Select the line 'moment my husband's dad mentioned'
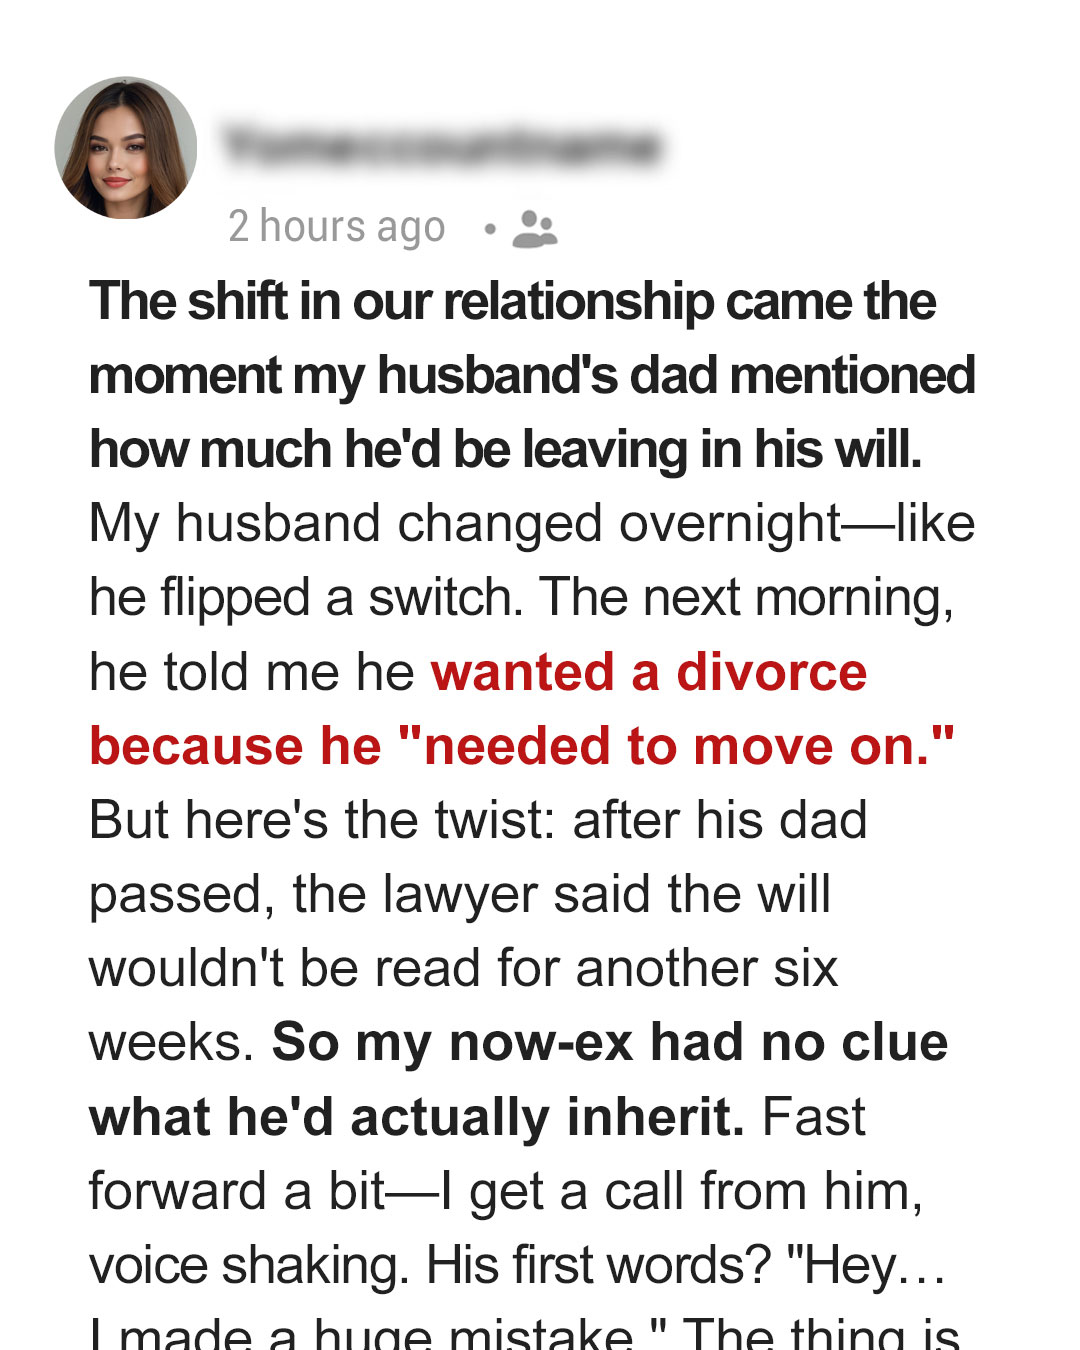The image size is (1080, 1350). coord(532,375)
